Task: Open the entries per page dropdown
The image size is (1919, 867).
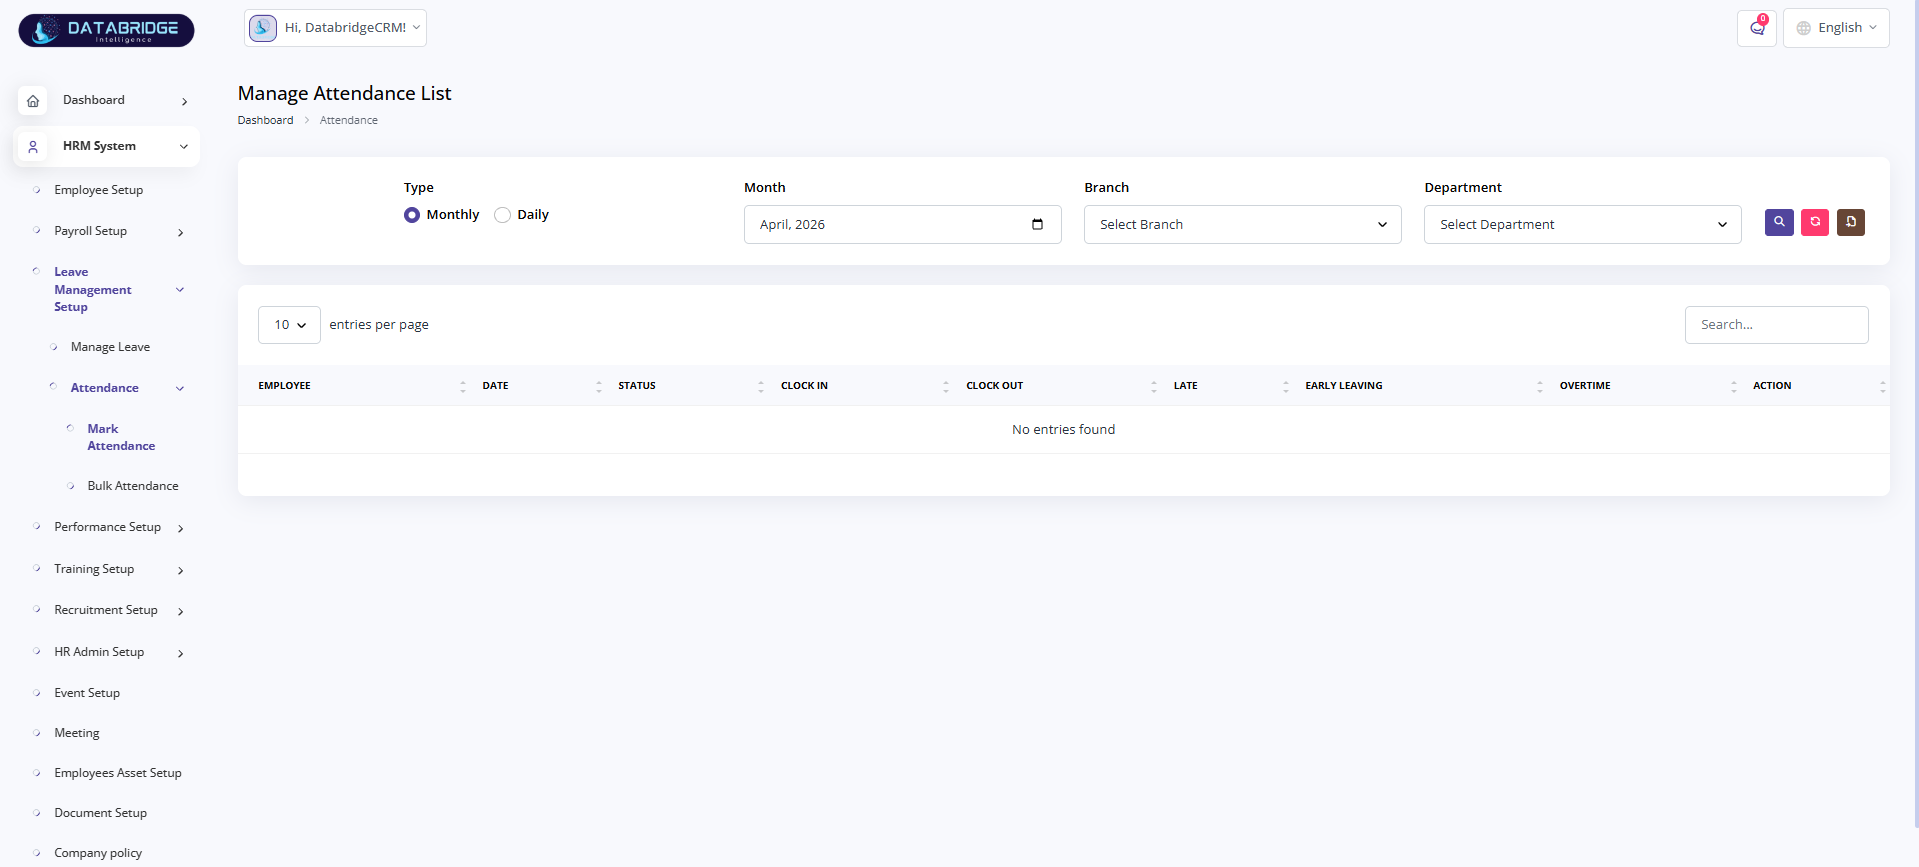Action: (x=289, y=325)
